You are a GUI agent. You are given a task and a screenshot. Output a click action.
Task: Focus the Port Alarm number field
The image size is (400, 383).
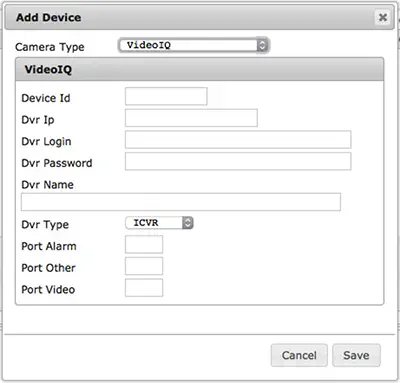pos(144,244)
